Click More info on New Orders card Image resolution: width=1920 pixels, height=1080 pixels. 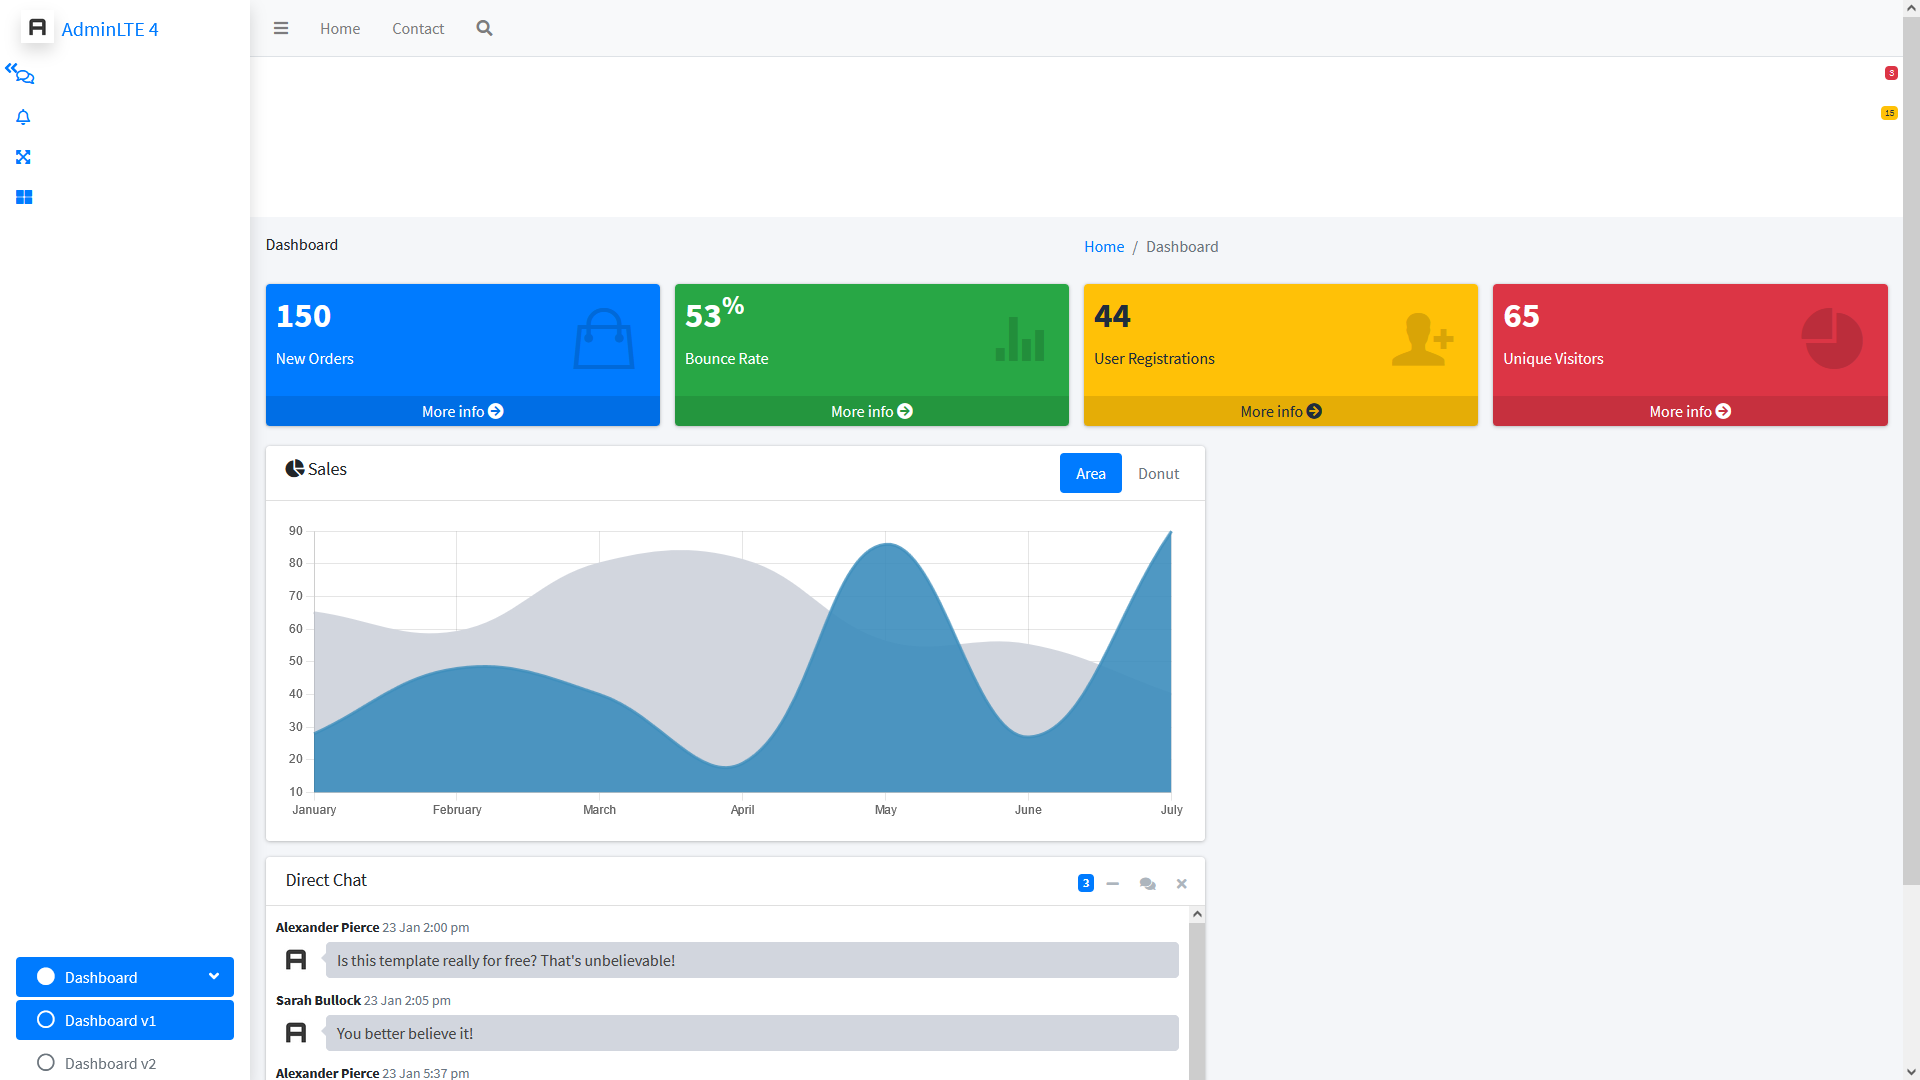coord(463,411)
